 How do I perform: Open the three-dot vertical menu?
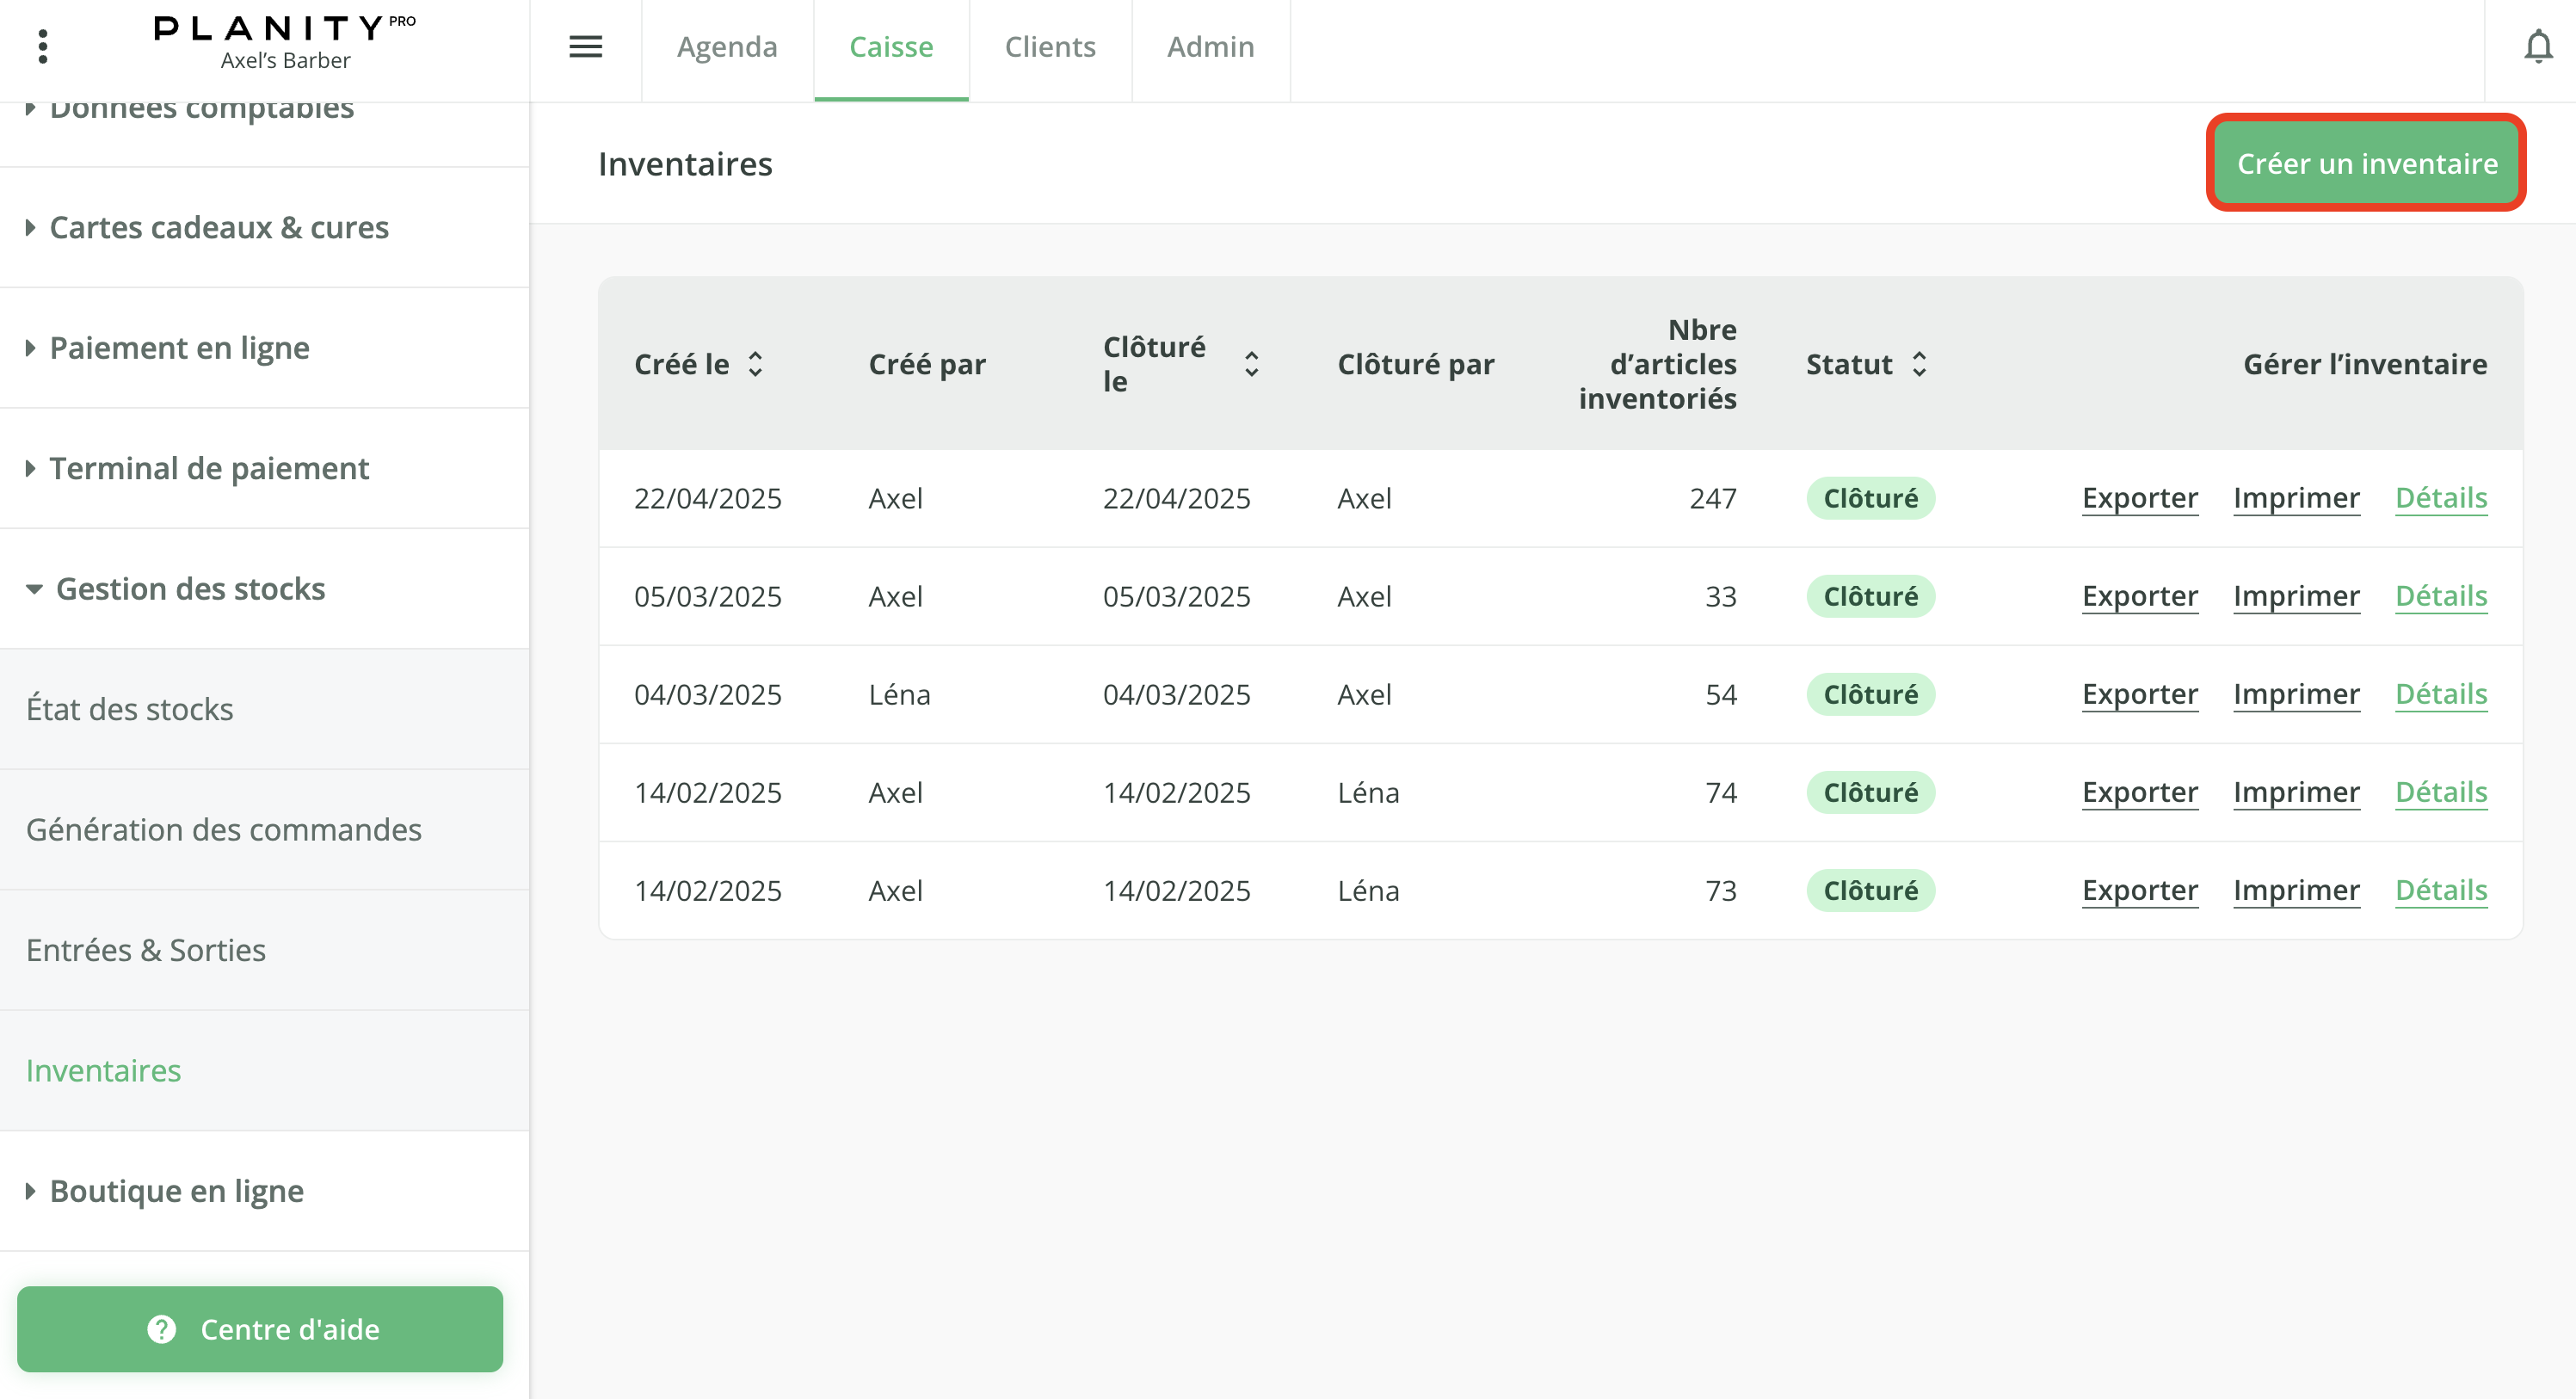(x=42, y=47)
